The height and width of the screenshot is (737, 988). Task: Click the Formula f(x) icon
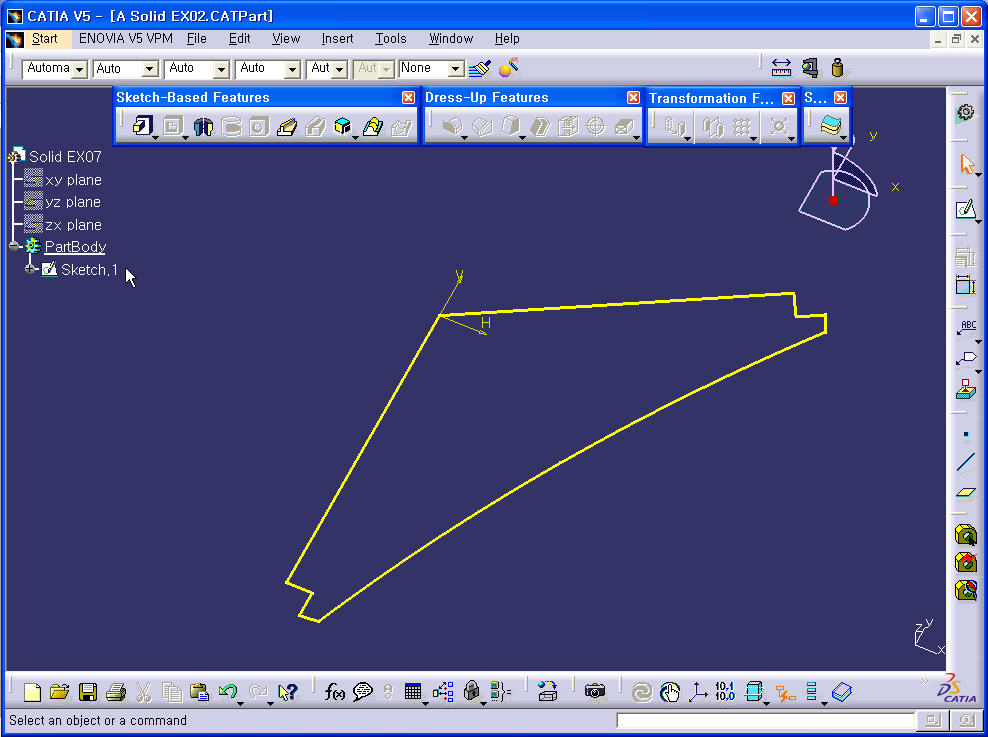pos(335,692)
